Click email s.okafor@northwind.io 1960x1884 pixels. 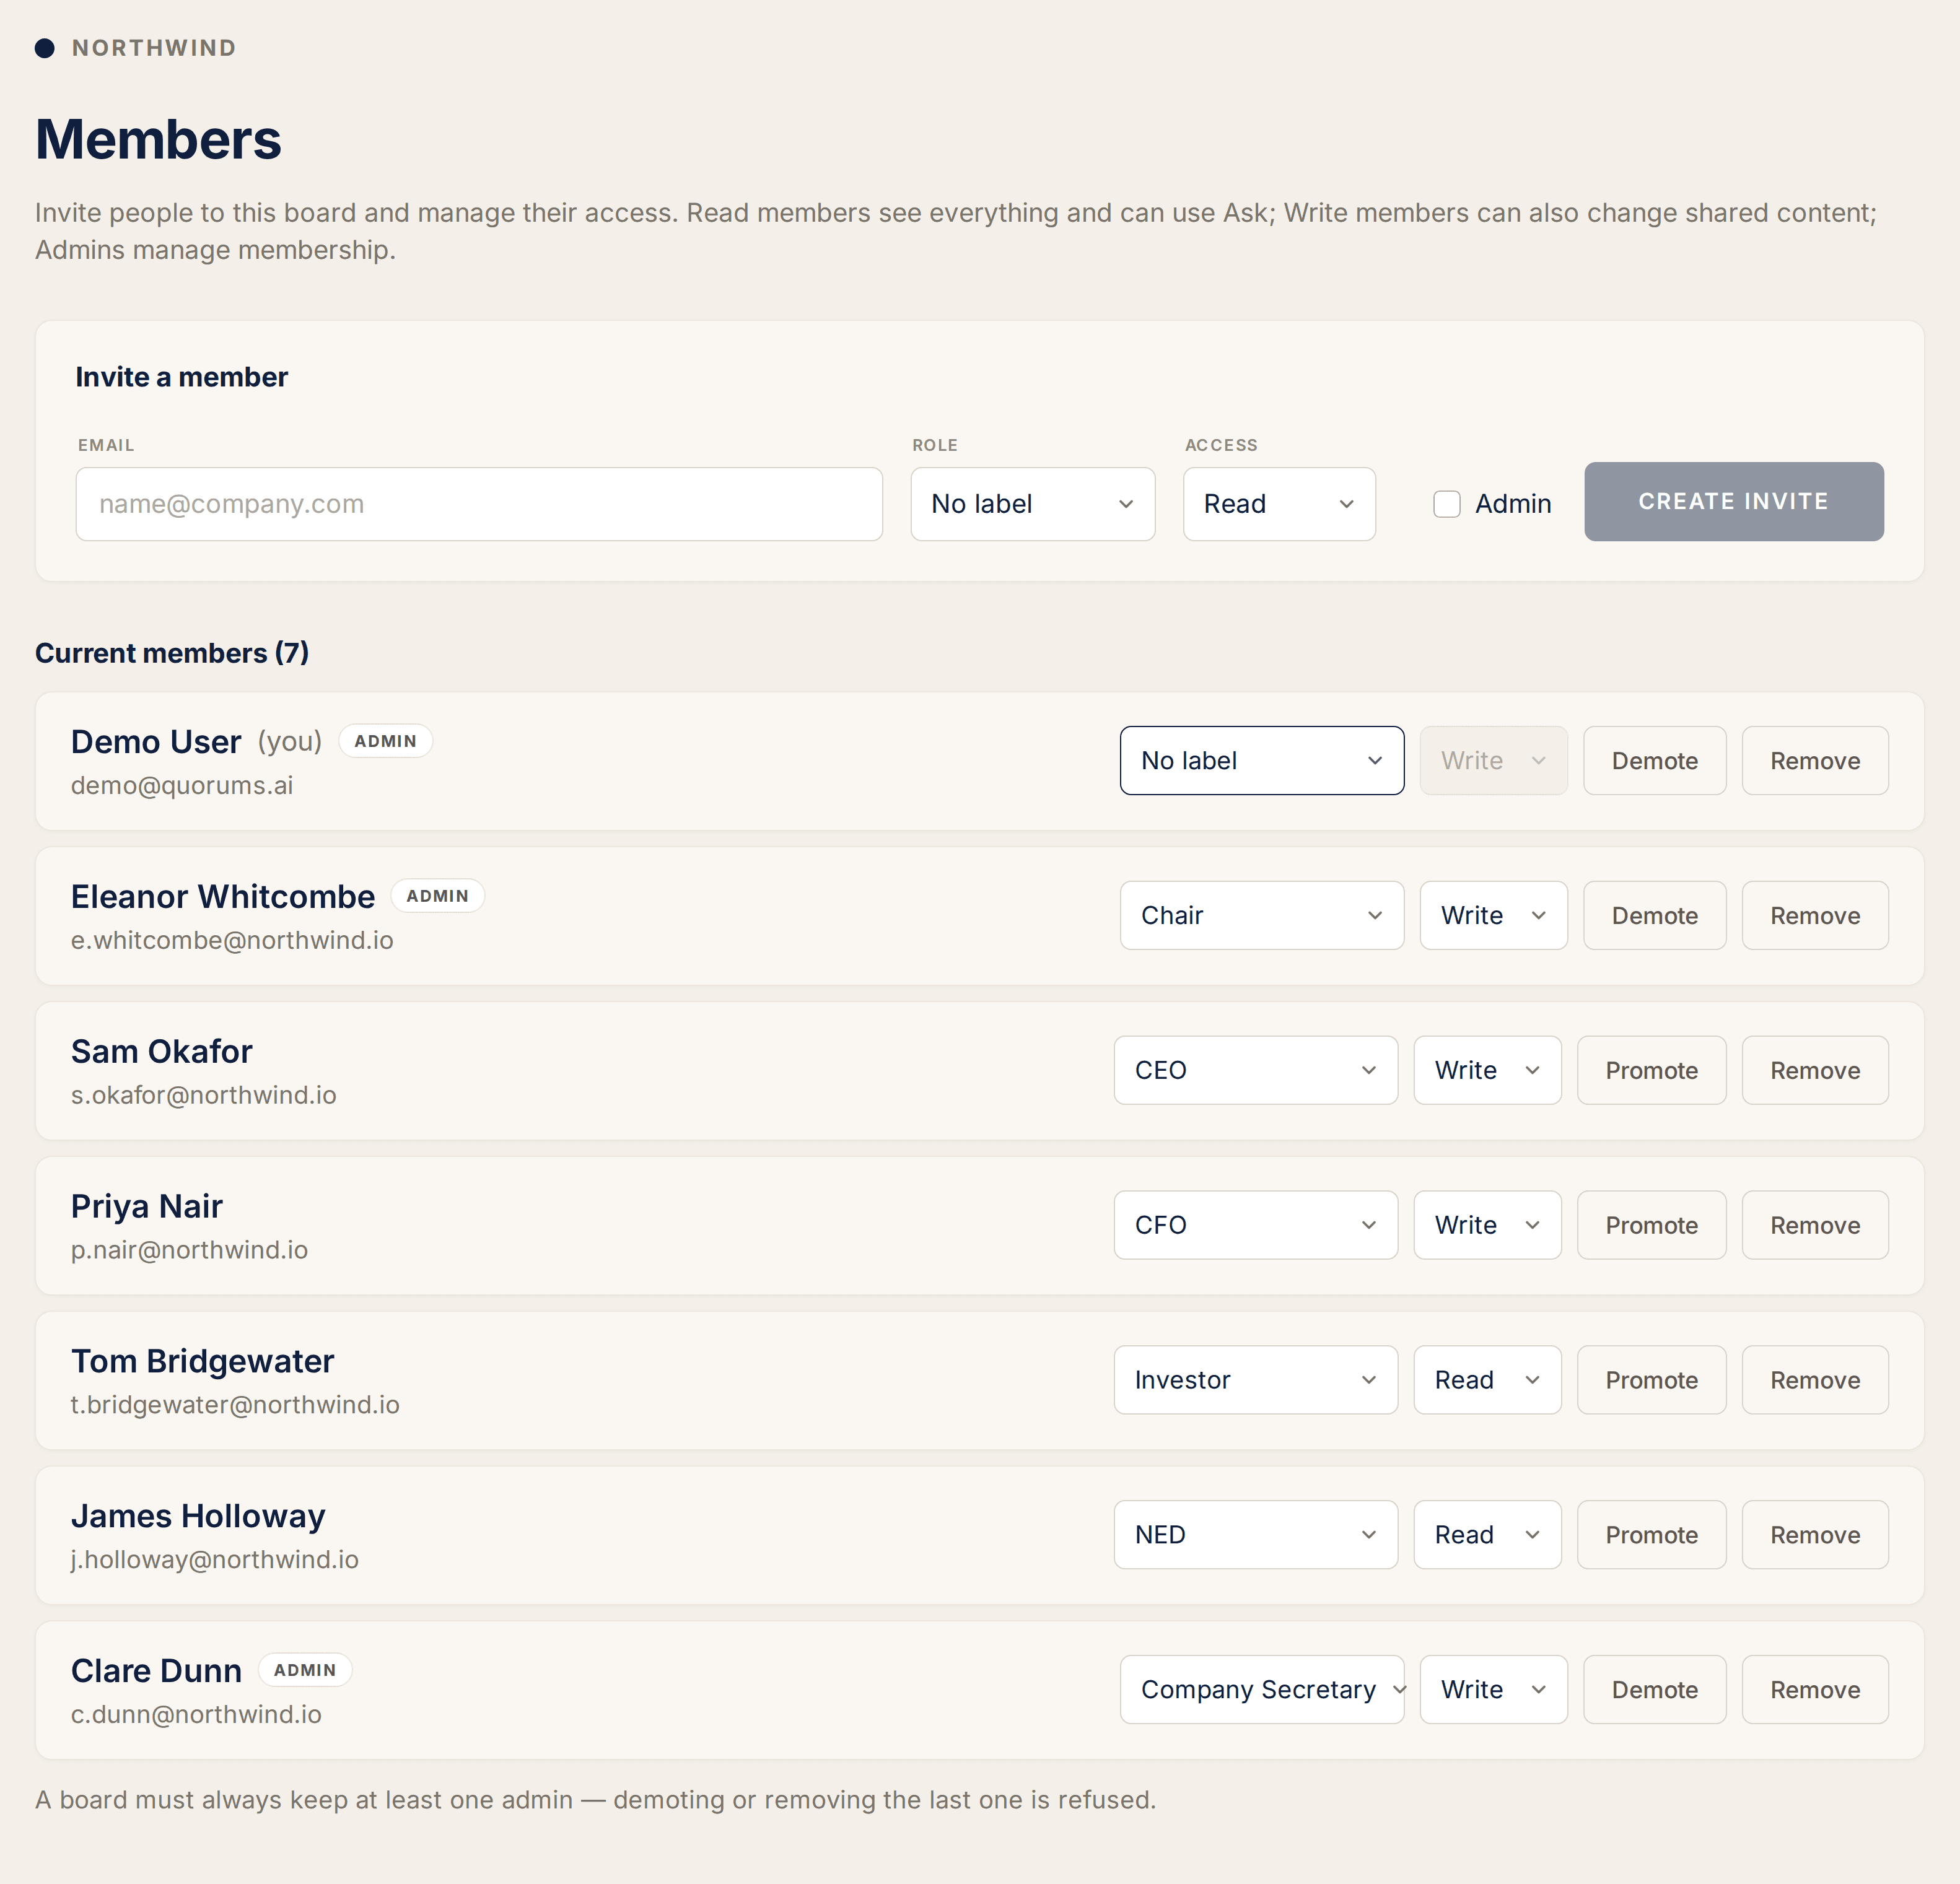[x=203, y=1096]
